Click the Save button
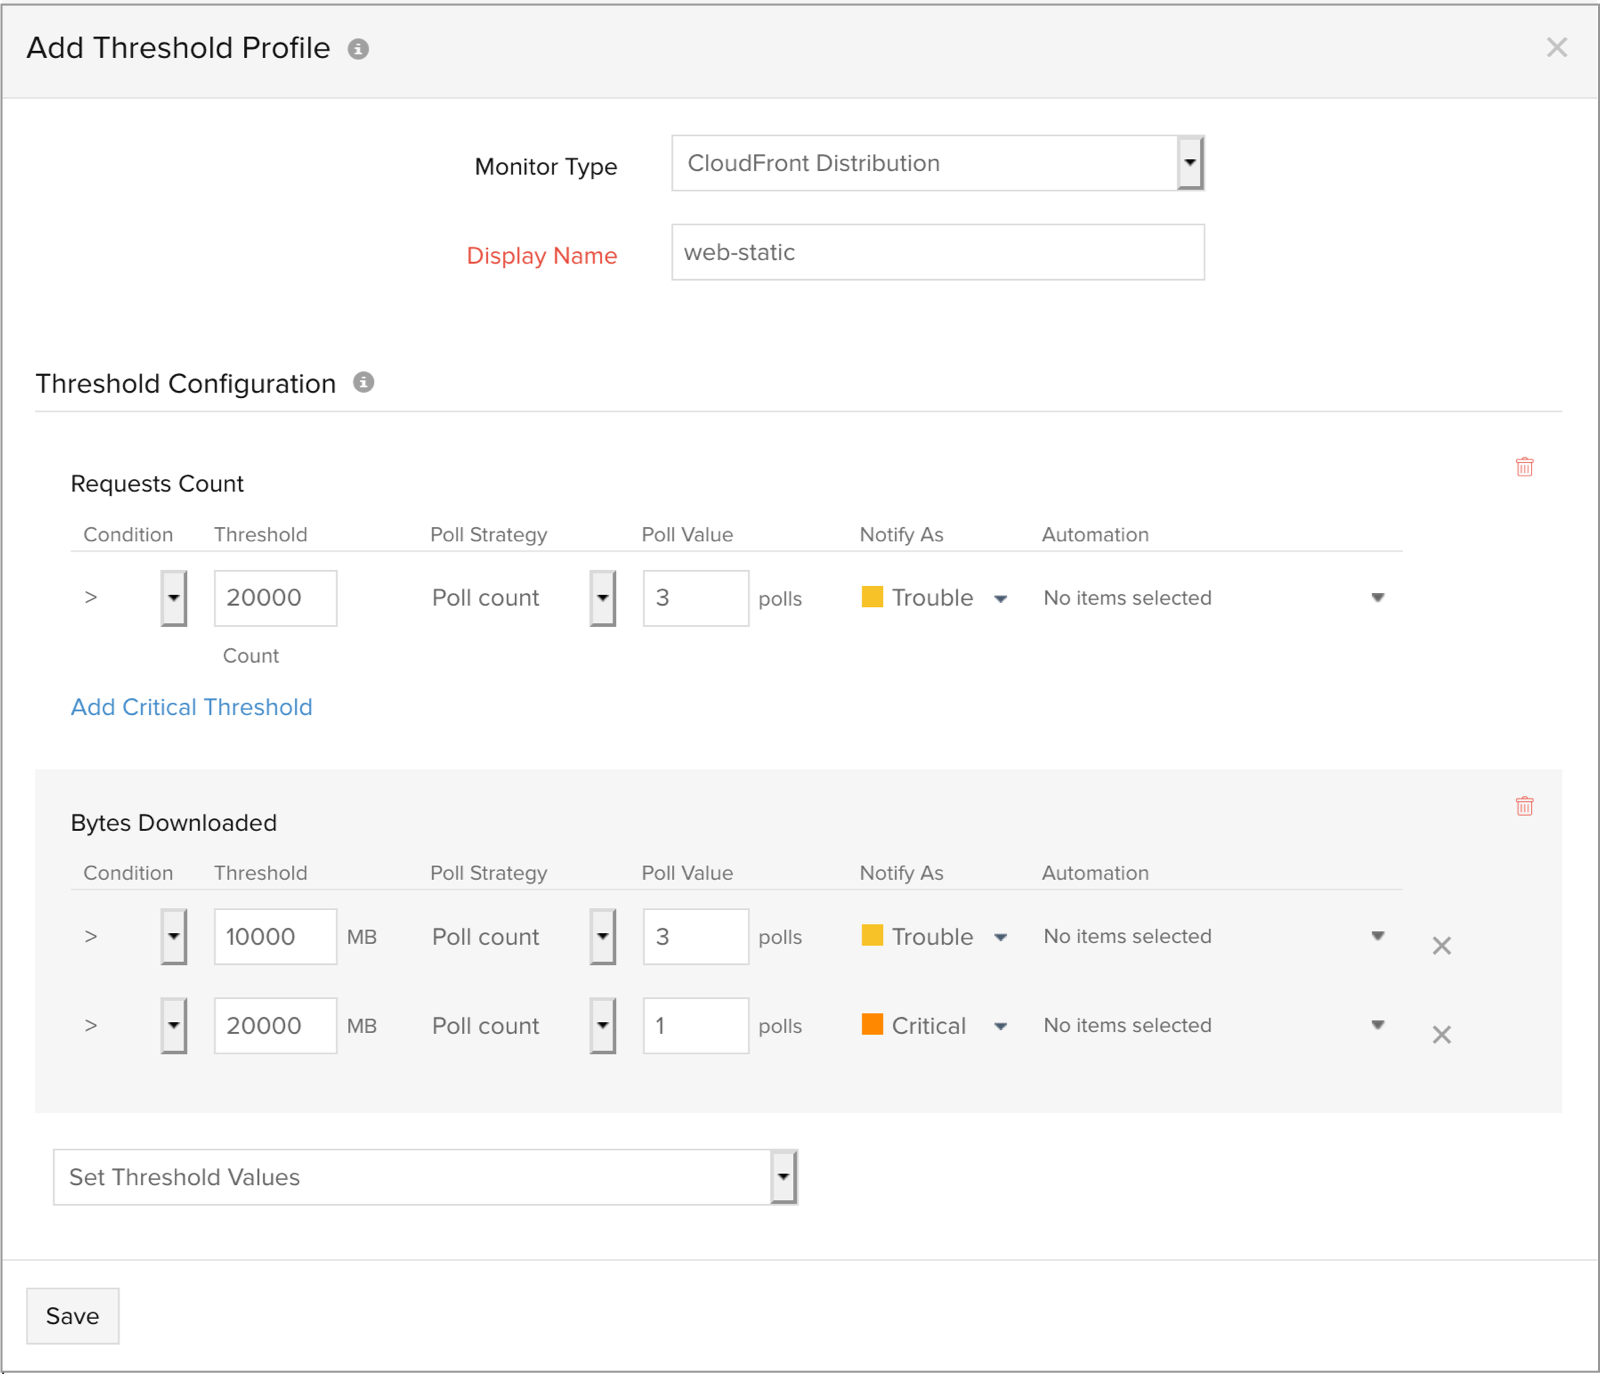Screen dimensions: 1600x1374 click(72, 1315)
